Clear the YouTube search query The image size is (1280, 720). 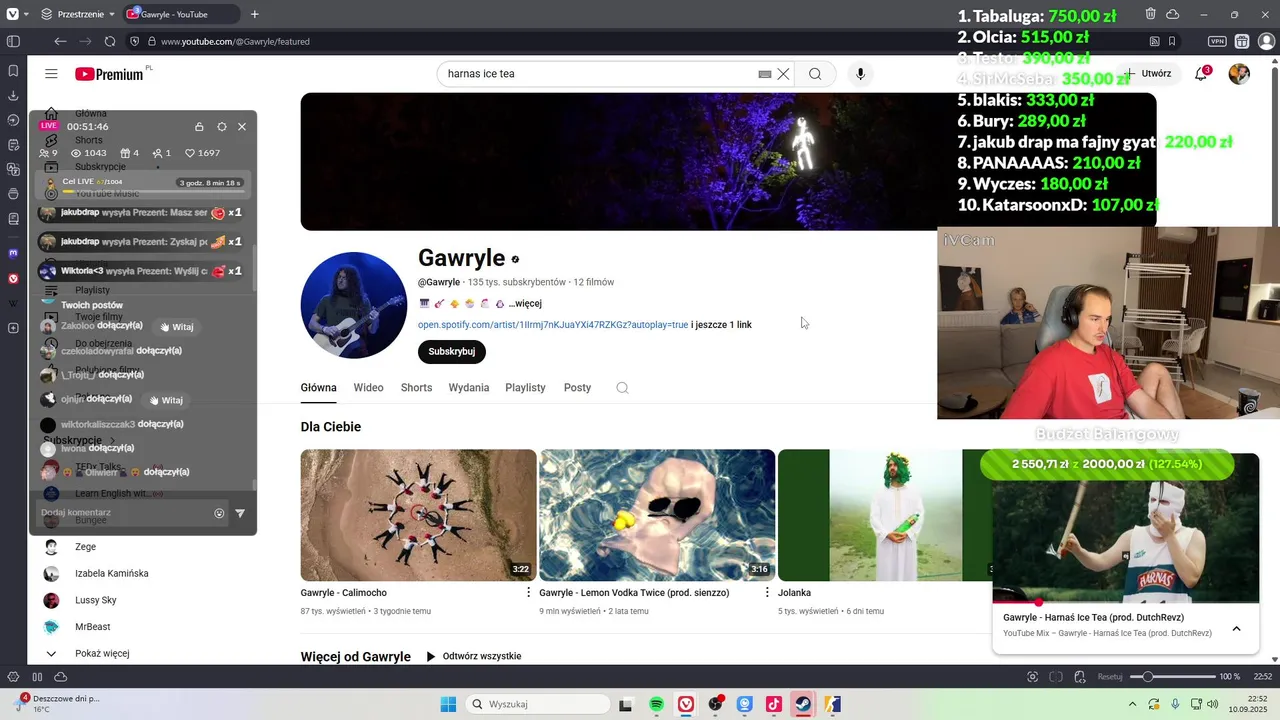(783, 74)
